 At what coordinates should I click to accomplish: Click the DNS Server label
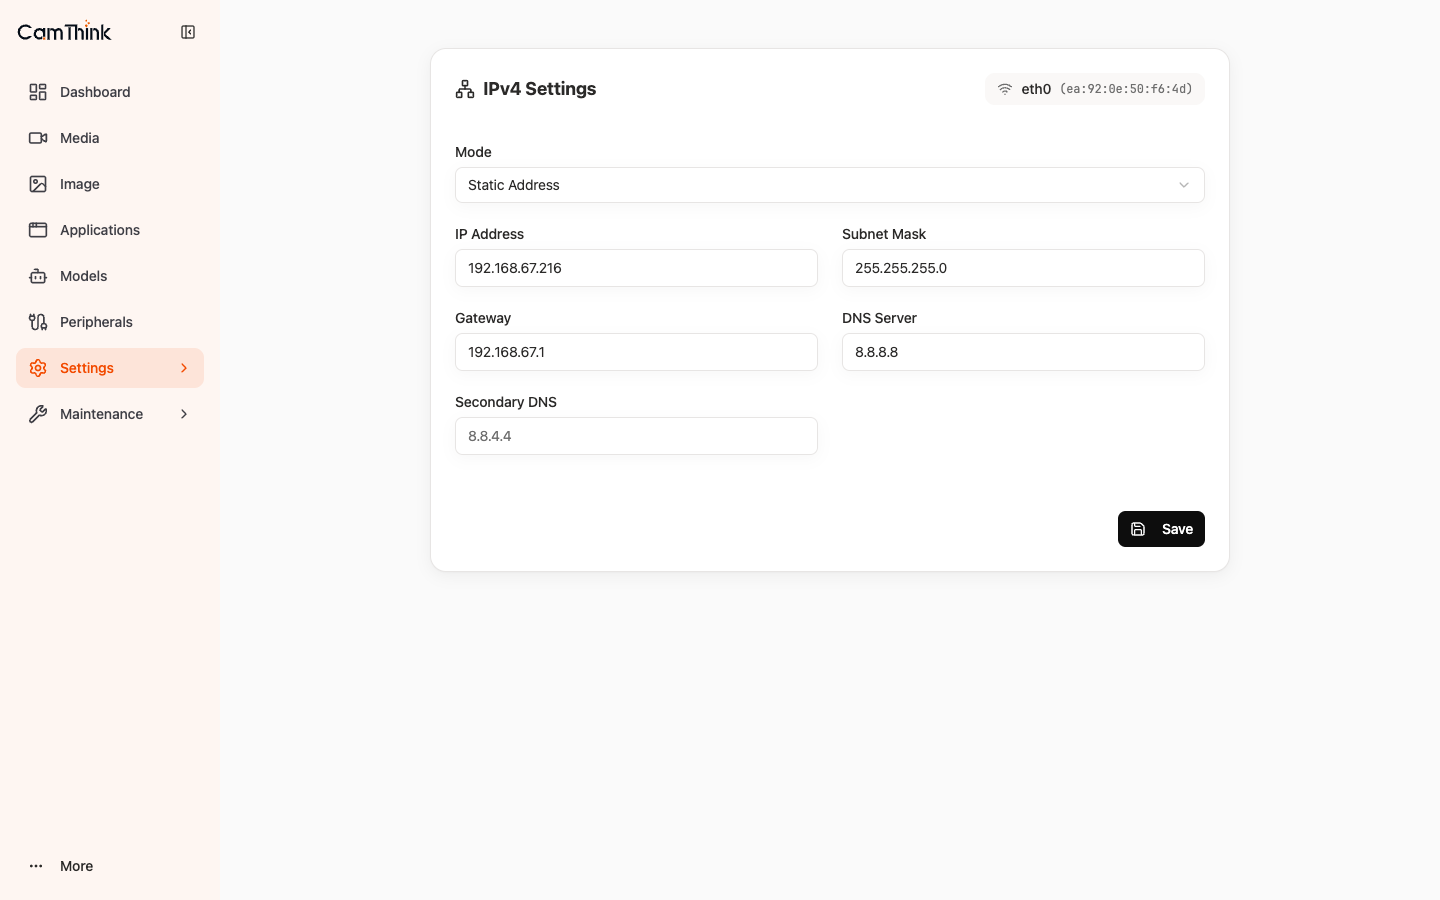point(880,318)
